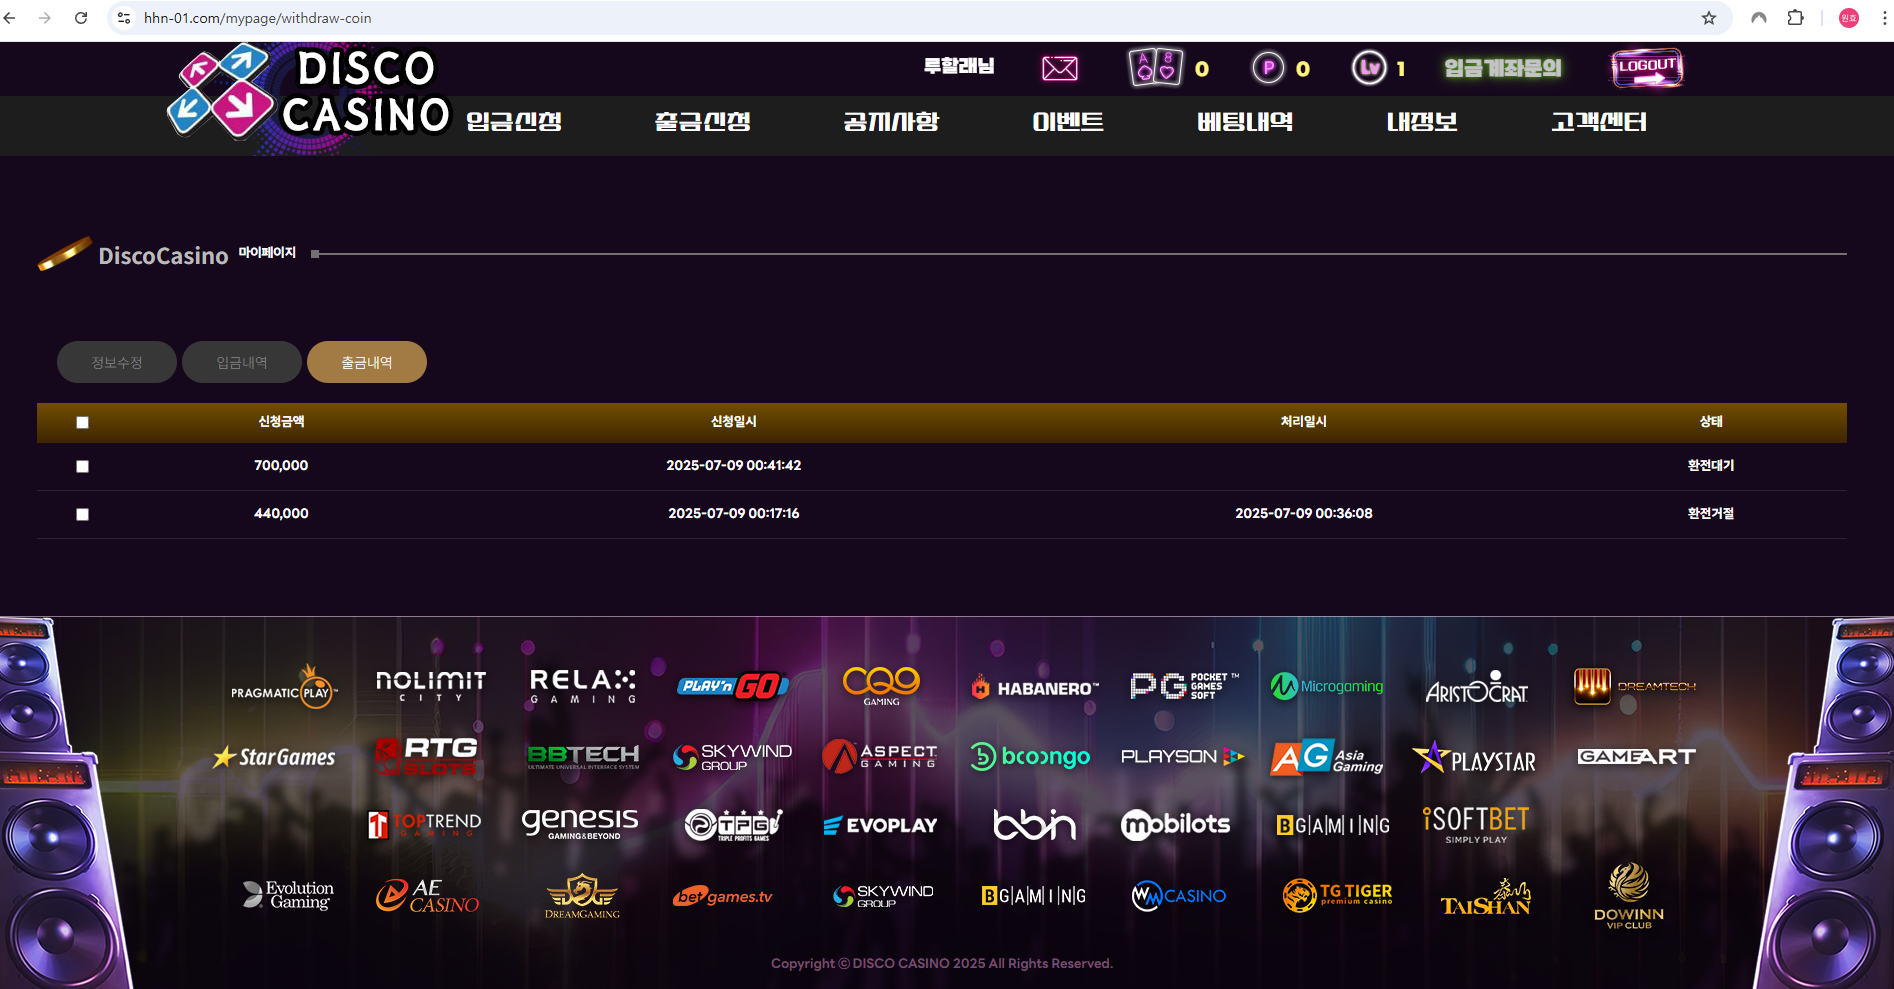Check the 440,000 withdrawal row checkbox

82,514
